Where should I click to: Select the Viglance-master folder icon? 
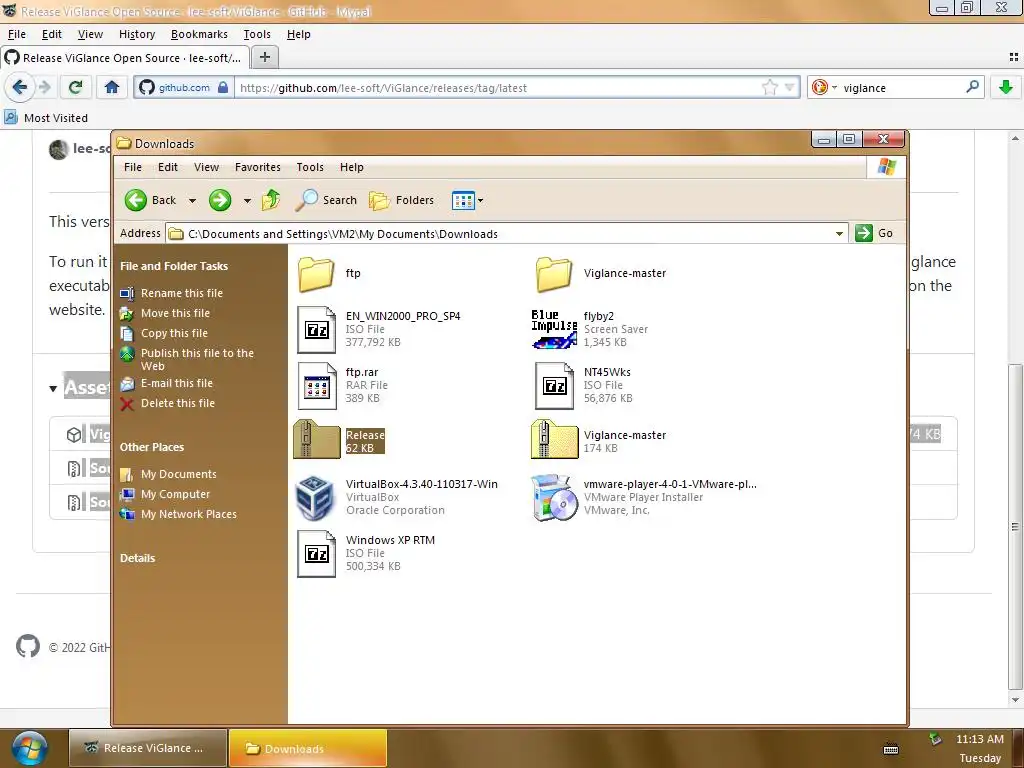[554, 274]
